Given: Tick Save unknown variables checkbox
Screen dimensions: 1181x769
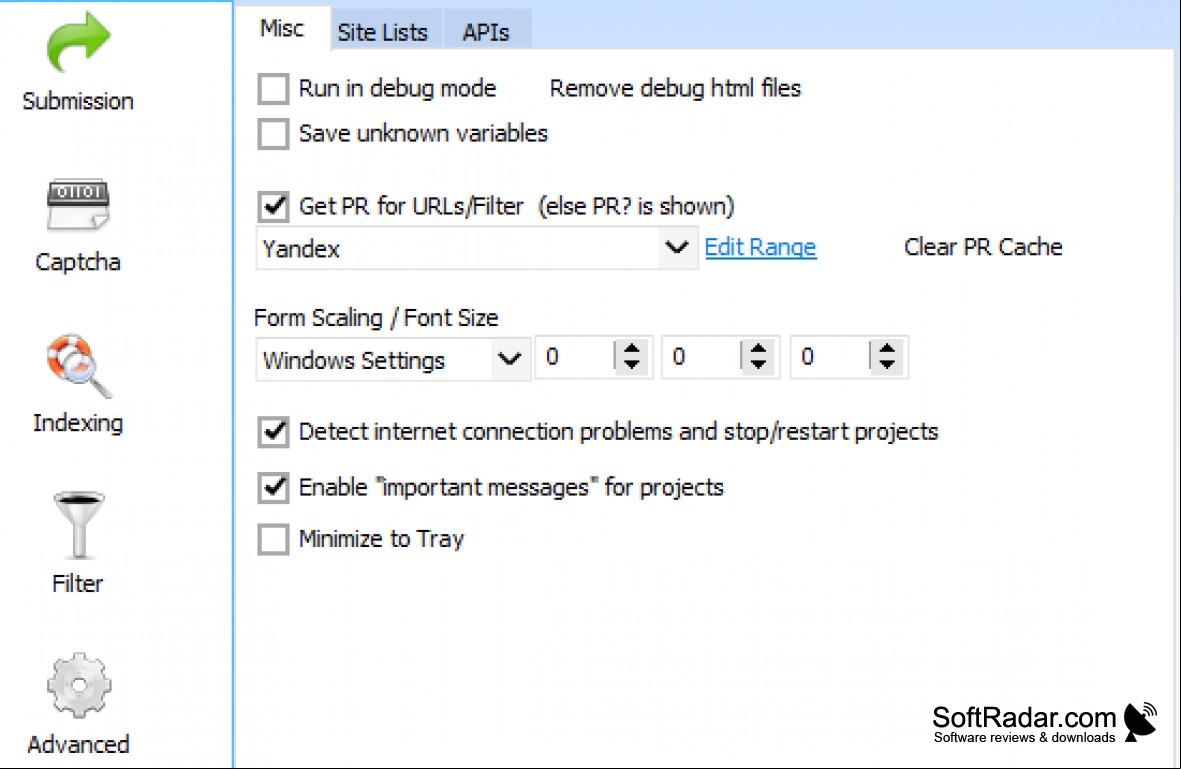Looking at the screenshot, I should pos(273,134).
